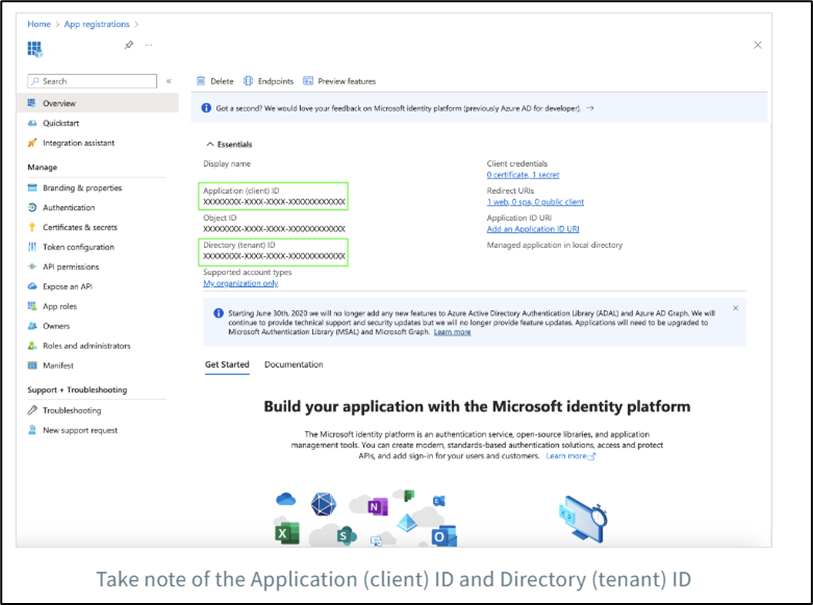Click the ADAL notice info icon

point(218,313)
